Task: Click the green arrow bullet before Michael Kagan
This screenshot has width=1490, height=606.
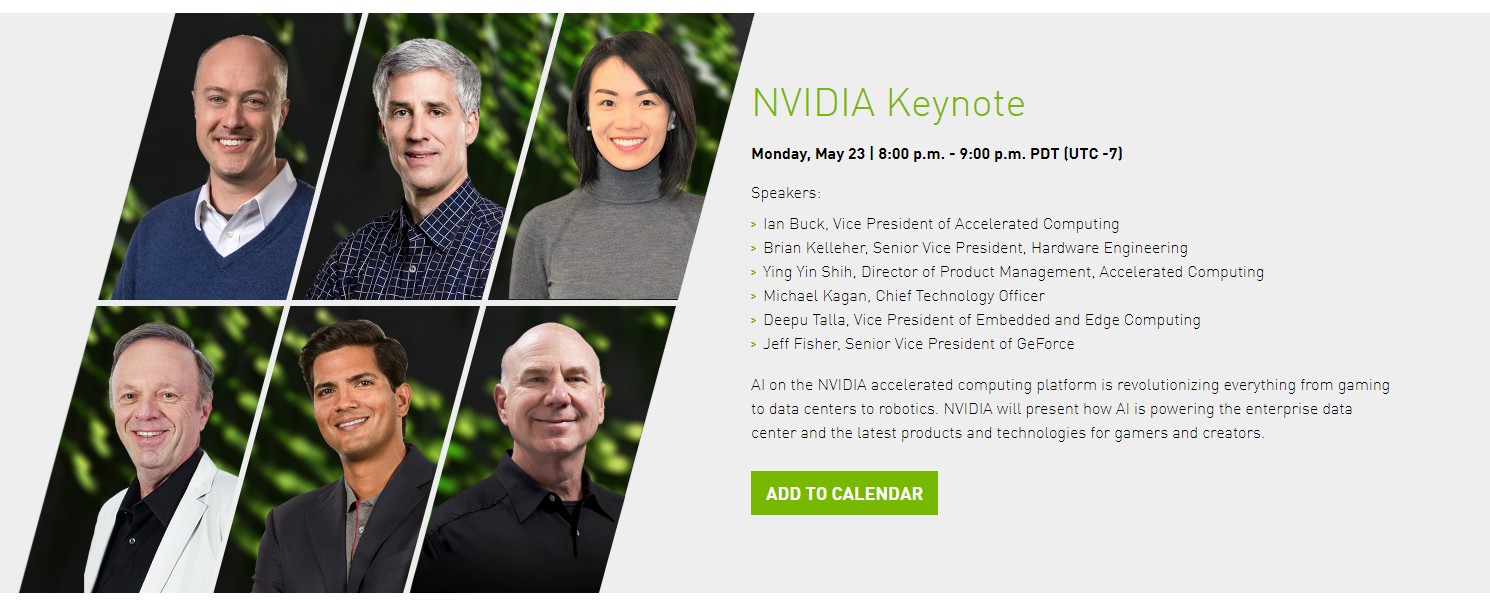Action: 754,297
